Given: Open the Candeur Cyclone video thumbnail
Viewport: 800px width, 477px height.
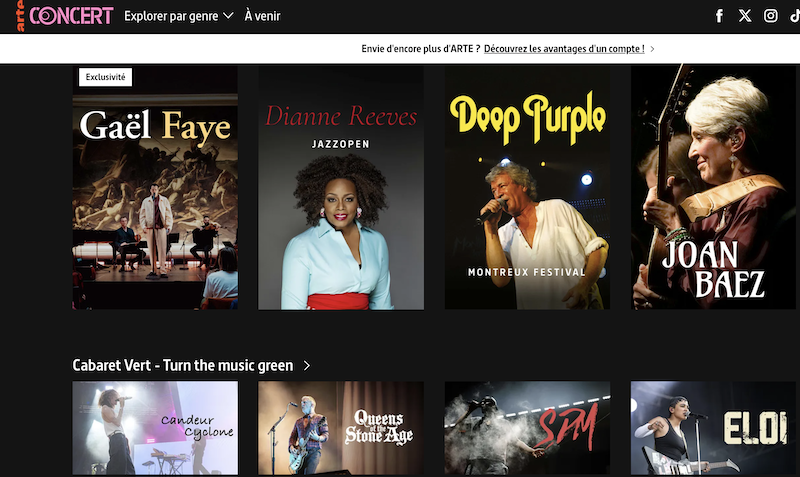Looking at the screenshot, I should point(155,428).
